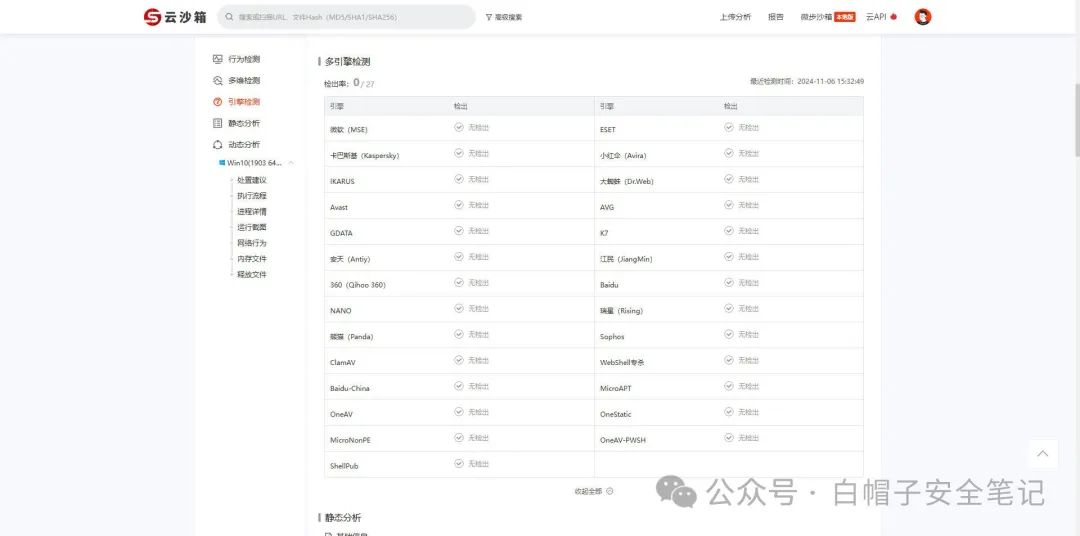Click check icon in GDATA row
Viewport: 1080px width, 536px height.
(459, 231)
